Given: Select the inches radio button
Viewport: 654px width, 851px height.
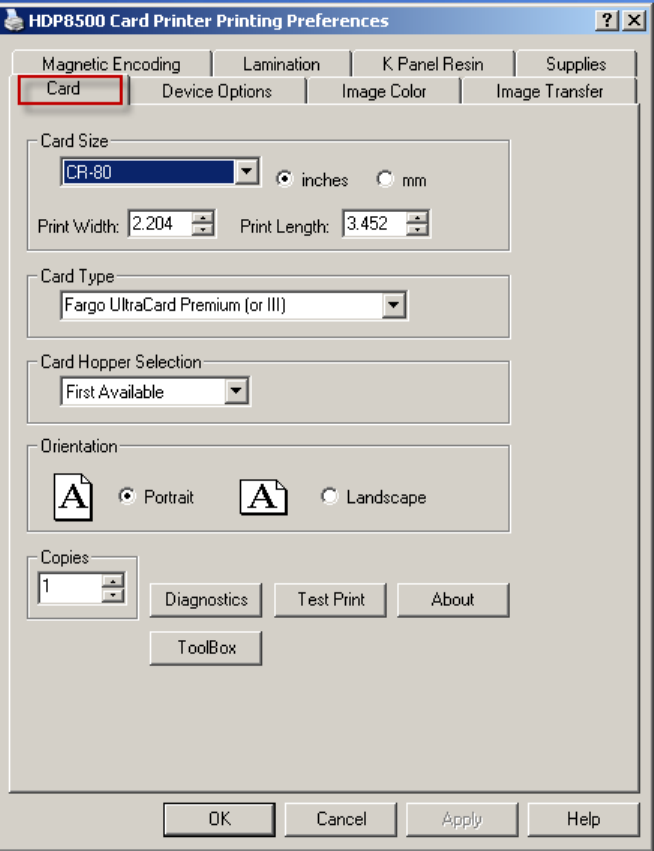Looking at the screenshot, I should 284,179.
